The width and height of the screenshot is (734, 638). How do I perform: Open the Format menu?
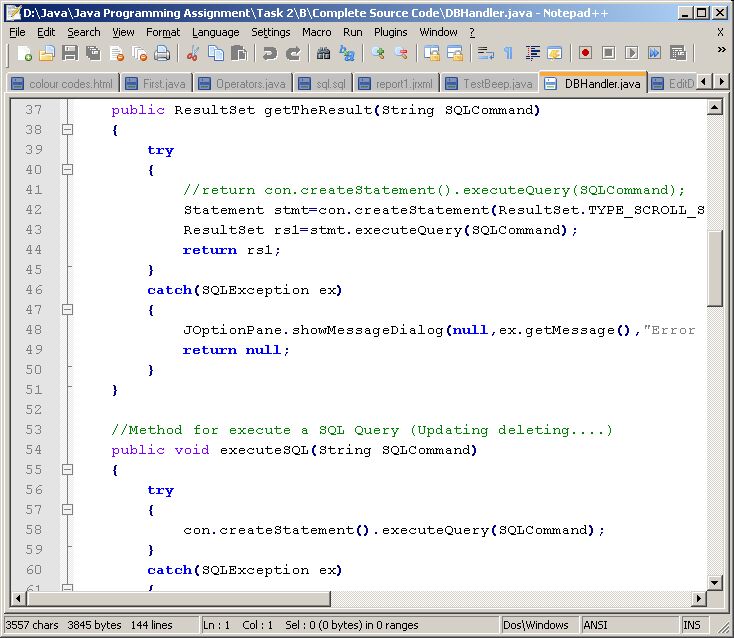(163, 32)
